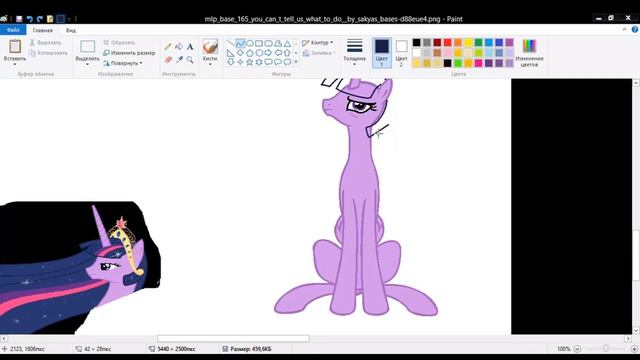Image resolution: width=640 pixels, height=360 pixels.
Task: Open the Select (Выделить) dropdown arrow
Action: point(87,64)
